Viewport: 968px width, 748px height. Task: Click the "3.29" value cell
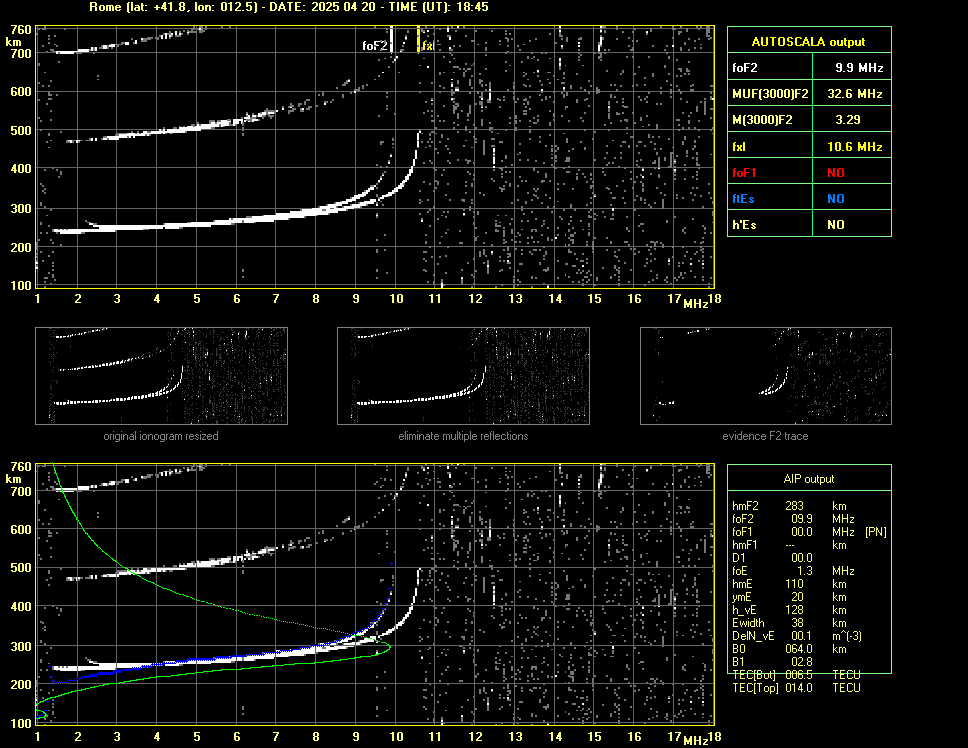coord(848,120)
